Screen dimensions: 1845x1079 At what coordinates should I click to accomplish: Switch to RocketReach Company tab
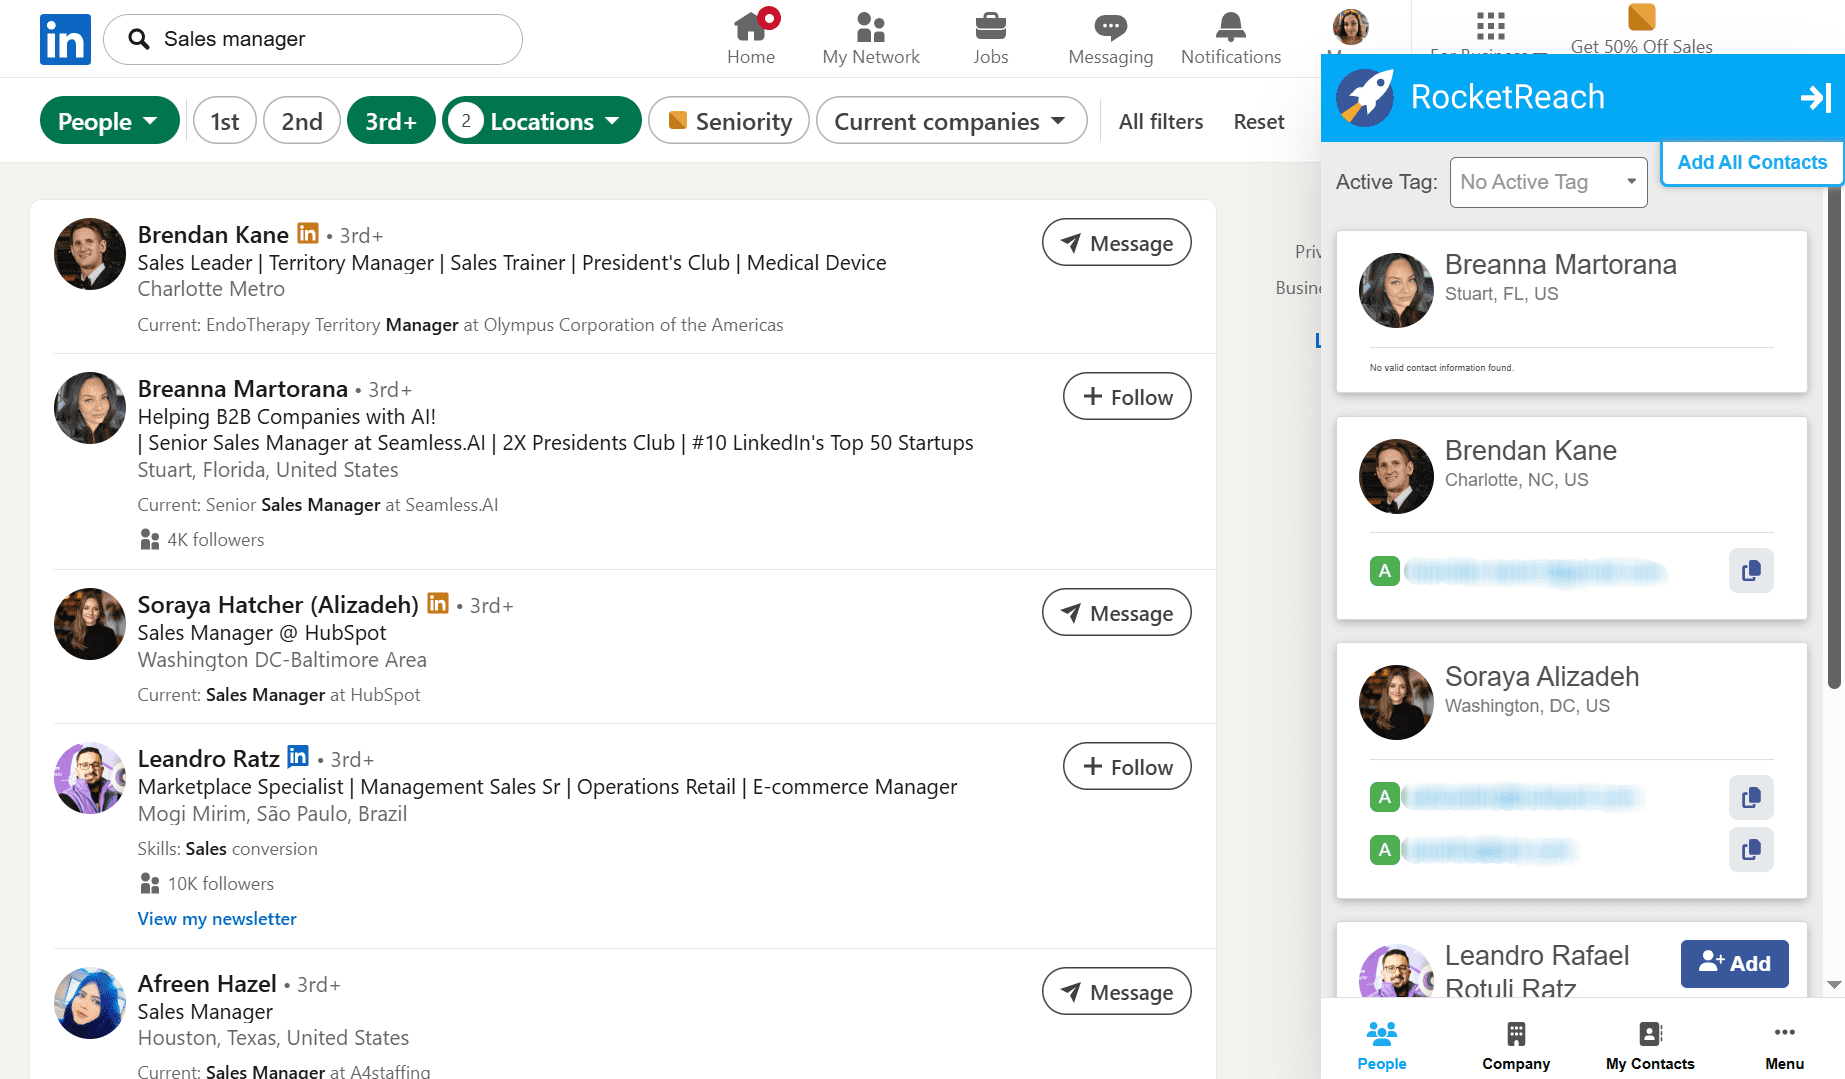pos(1515,1045)
